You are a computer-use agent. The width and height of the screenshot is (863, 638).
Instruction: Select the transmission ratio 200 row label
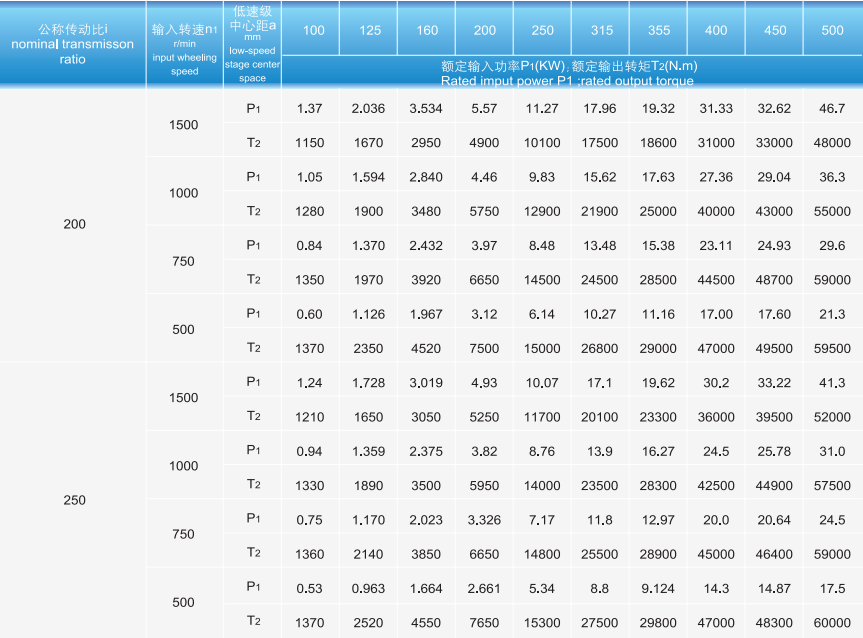(74, 224)
